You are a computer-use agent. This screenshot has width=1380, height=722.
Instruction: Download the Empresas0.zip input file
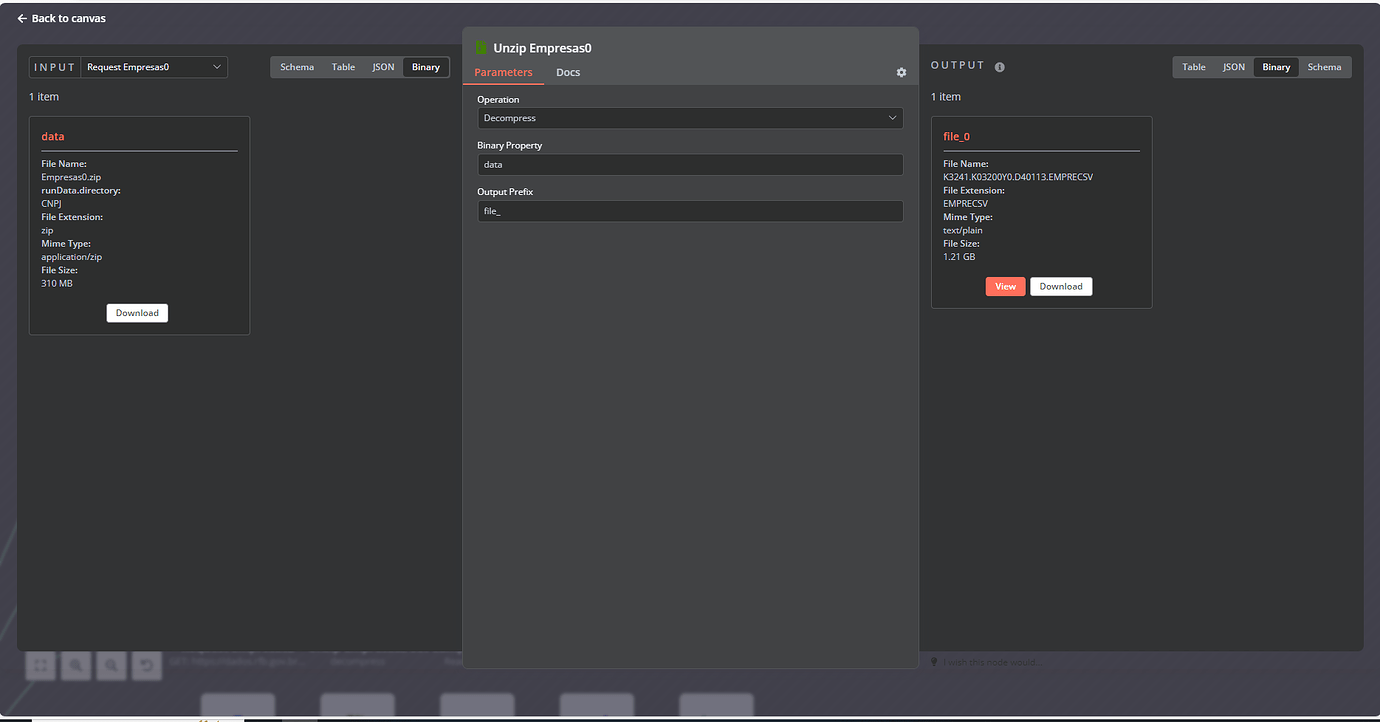137,313
